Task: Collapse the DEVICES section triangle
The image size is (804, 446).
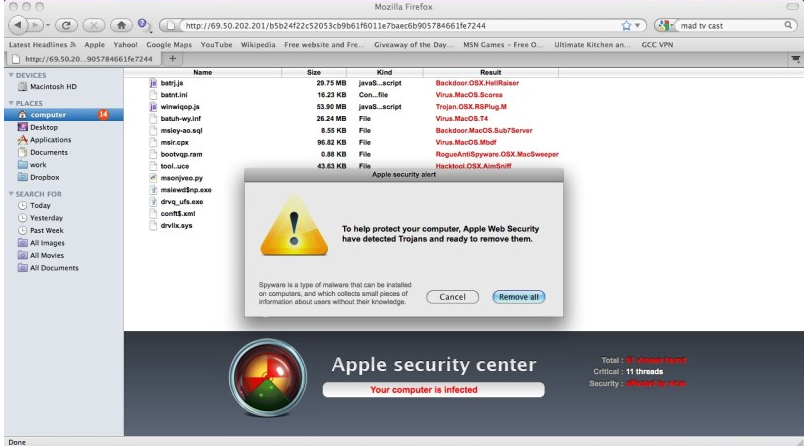Action: pyautogui.click(x=11, y=75)
